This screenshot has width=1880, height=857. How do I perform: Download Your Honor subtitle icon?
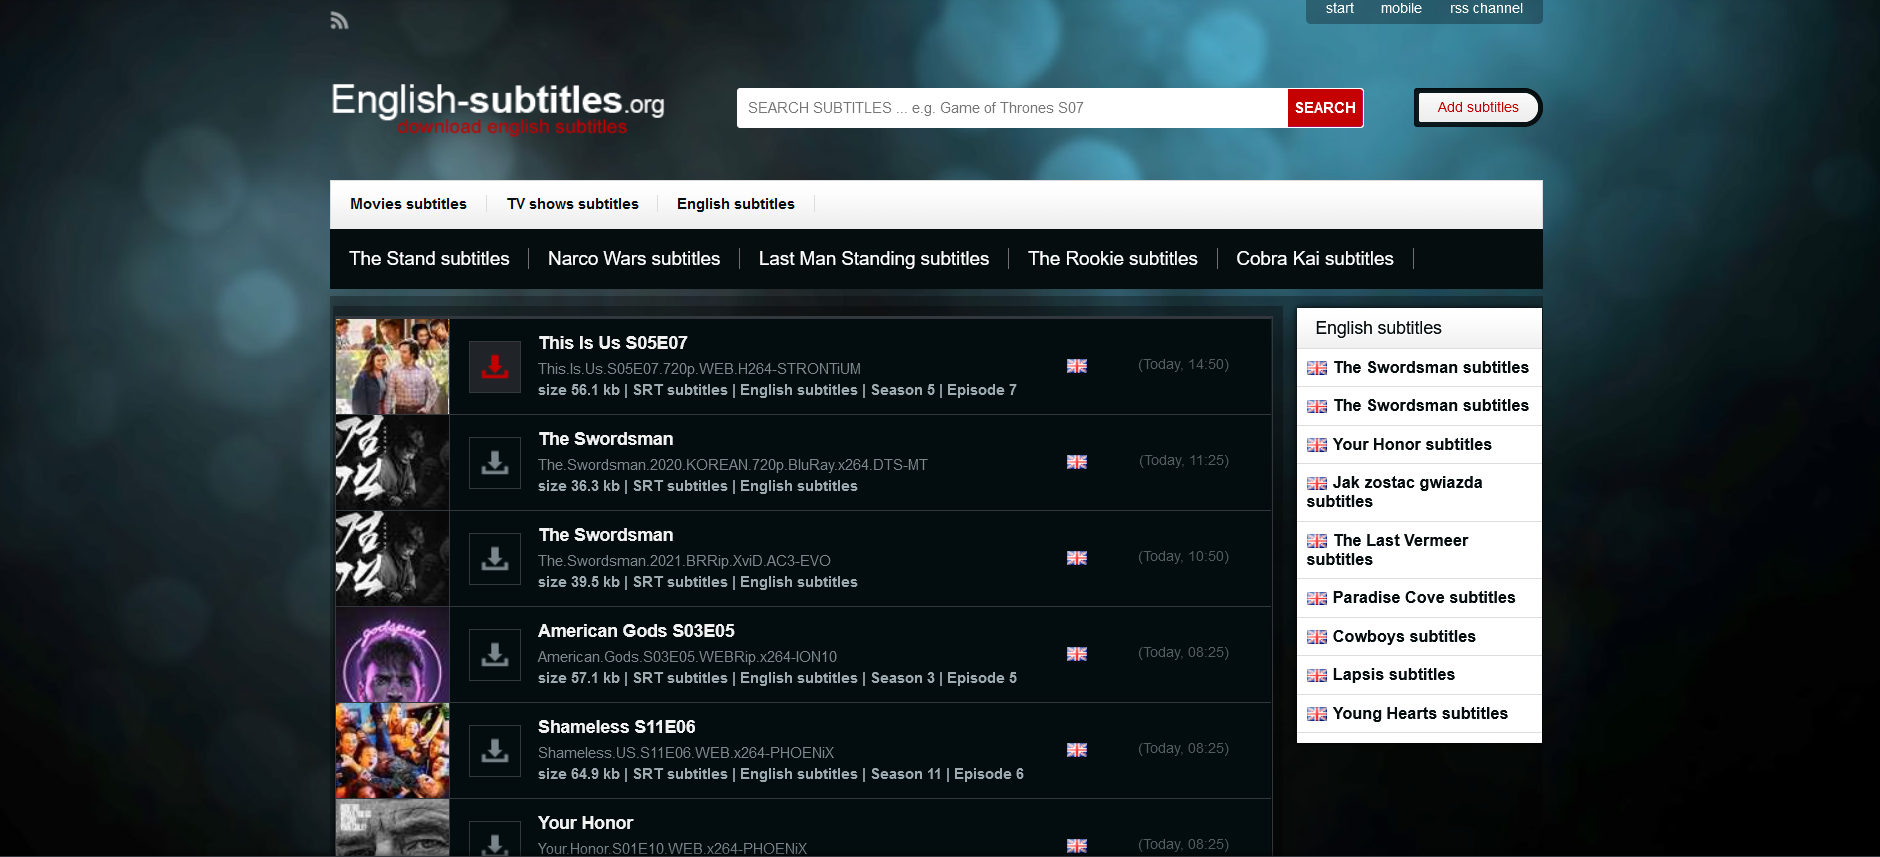coord(495,839)
